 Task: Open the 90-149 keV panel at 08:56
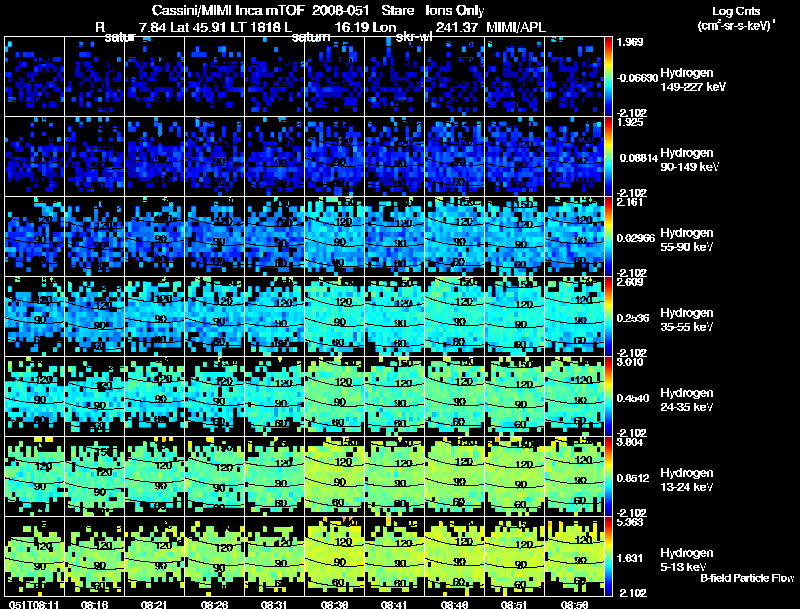tap(574, 157)
